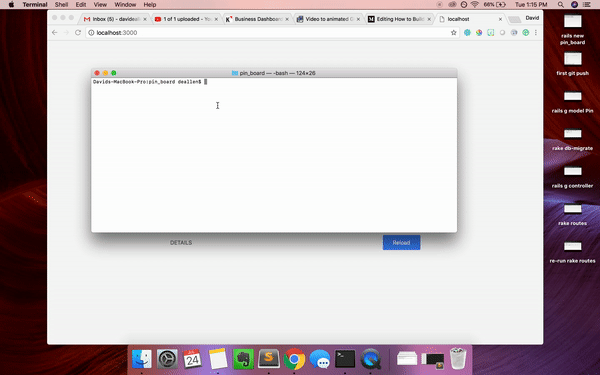Open Notes from the Dock
Screen dimensions: 600x375
218,359
